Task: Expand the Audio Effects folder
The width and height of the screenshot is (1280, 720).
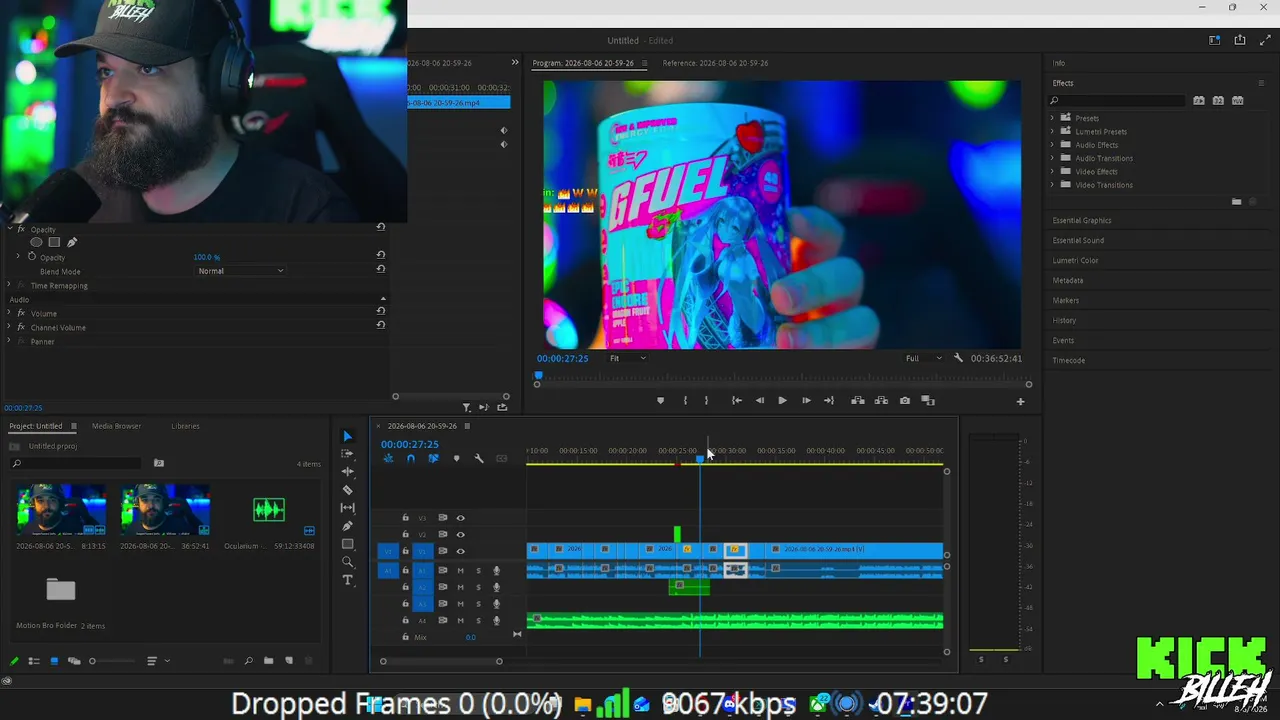Action: 1052,145
